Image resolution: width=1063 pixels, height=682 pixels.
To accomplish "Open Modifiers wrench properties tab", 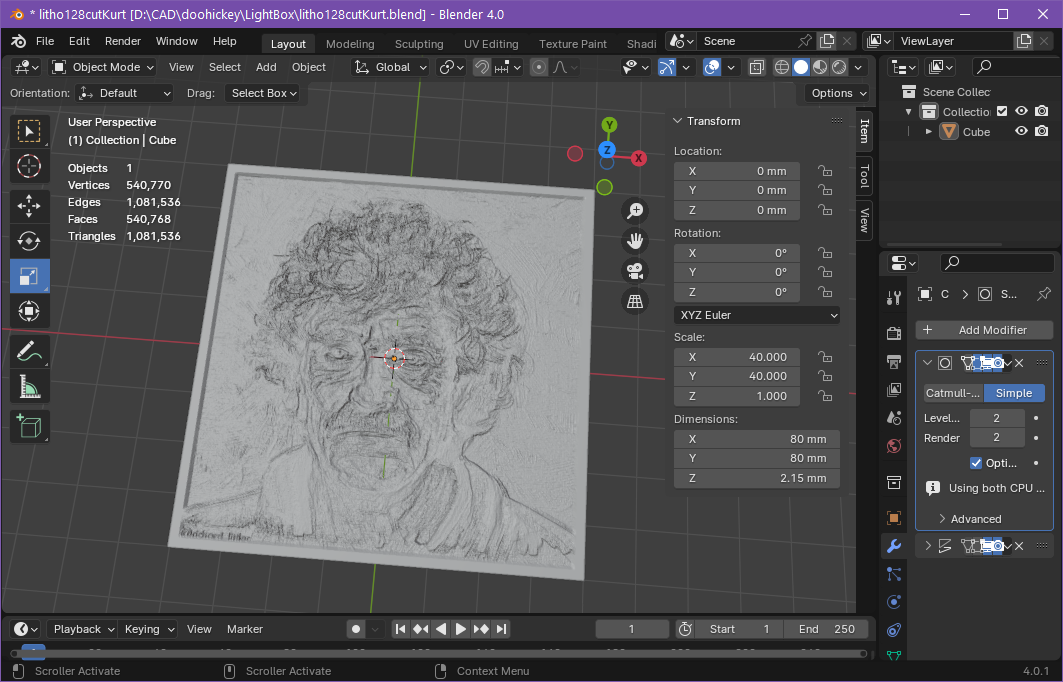I will [x=894, y=546].
